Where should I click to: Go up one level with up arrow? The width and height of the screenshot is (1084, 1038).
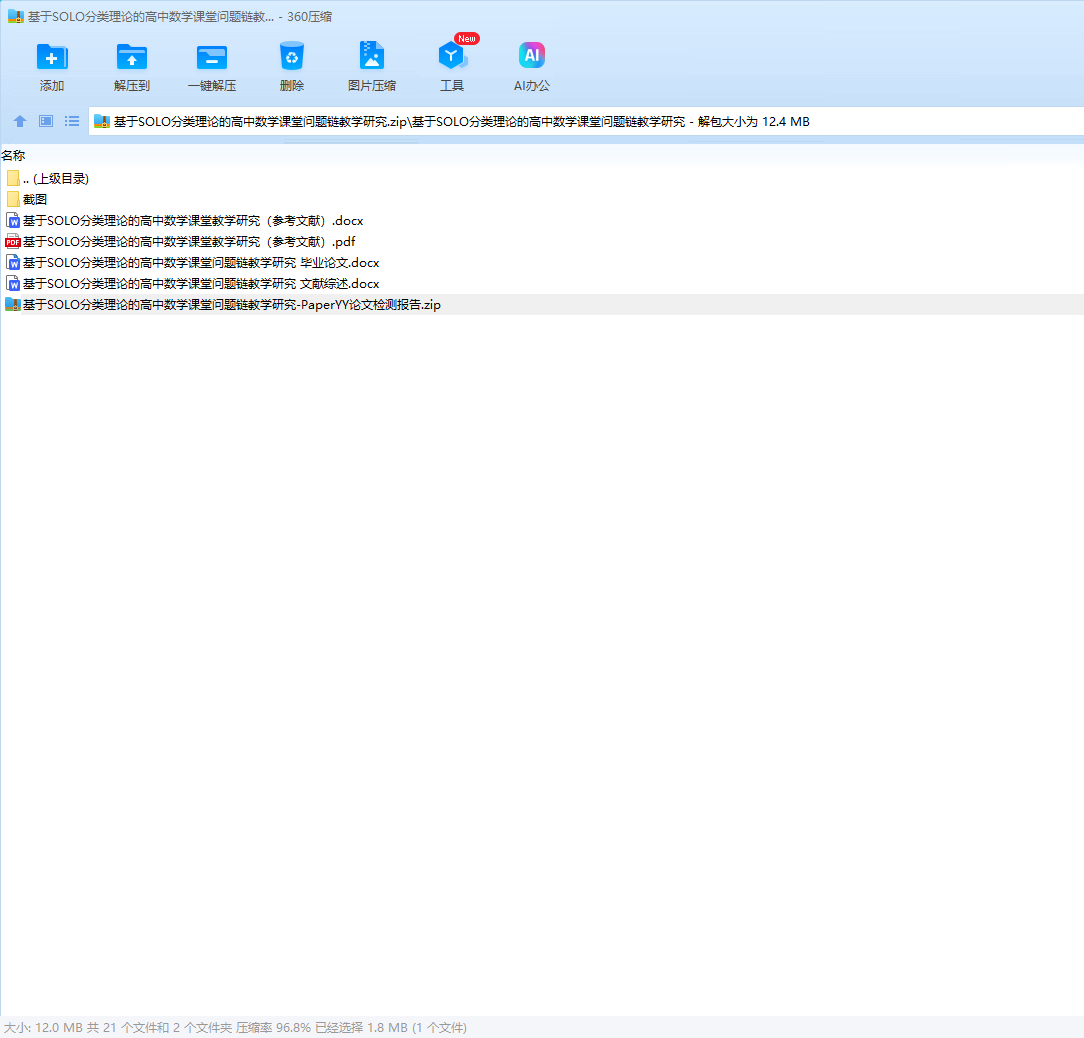click(x=20, y=122)
